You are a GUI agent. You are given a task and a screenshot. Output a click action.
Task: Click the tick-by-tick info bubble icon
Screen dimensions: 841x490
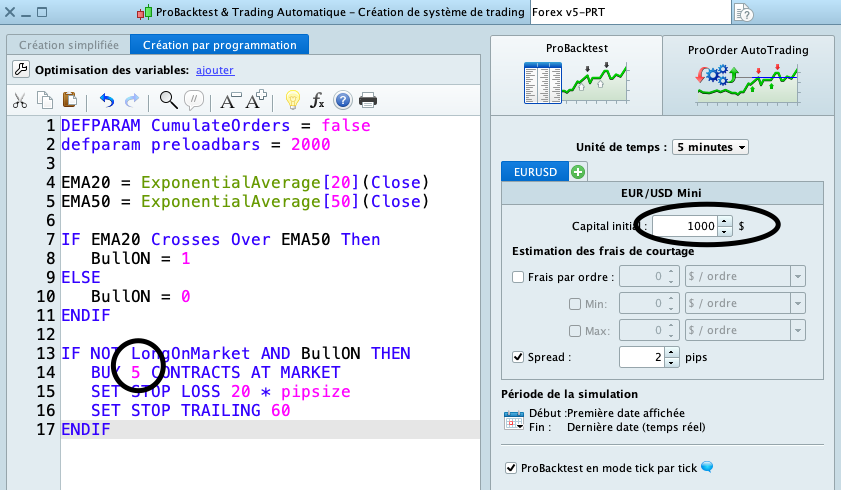pyautogui.click(x=707, y=467)
